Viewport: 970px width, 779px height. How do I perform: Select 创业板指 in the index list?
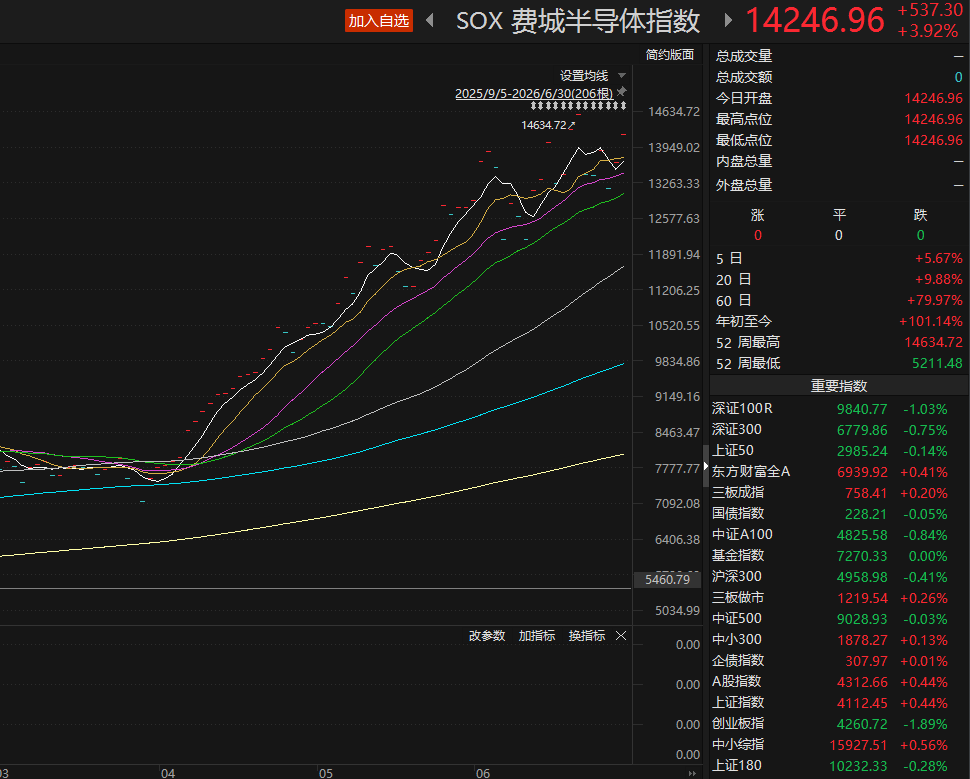tap(839, 723)
